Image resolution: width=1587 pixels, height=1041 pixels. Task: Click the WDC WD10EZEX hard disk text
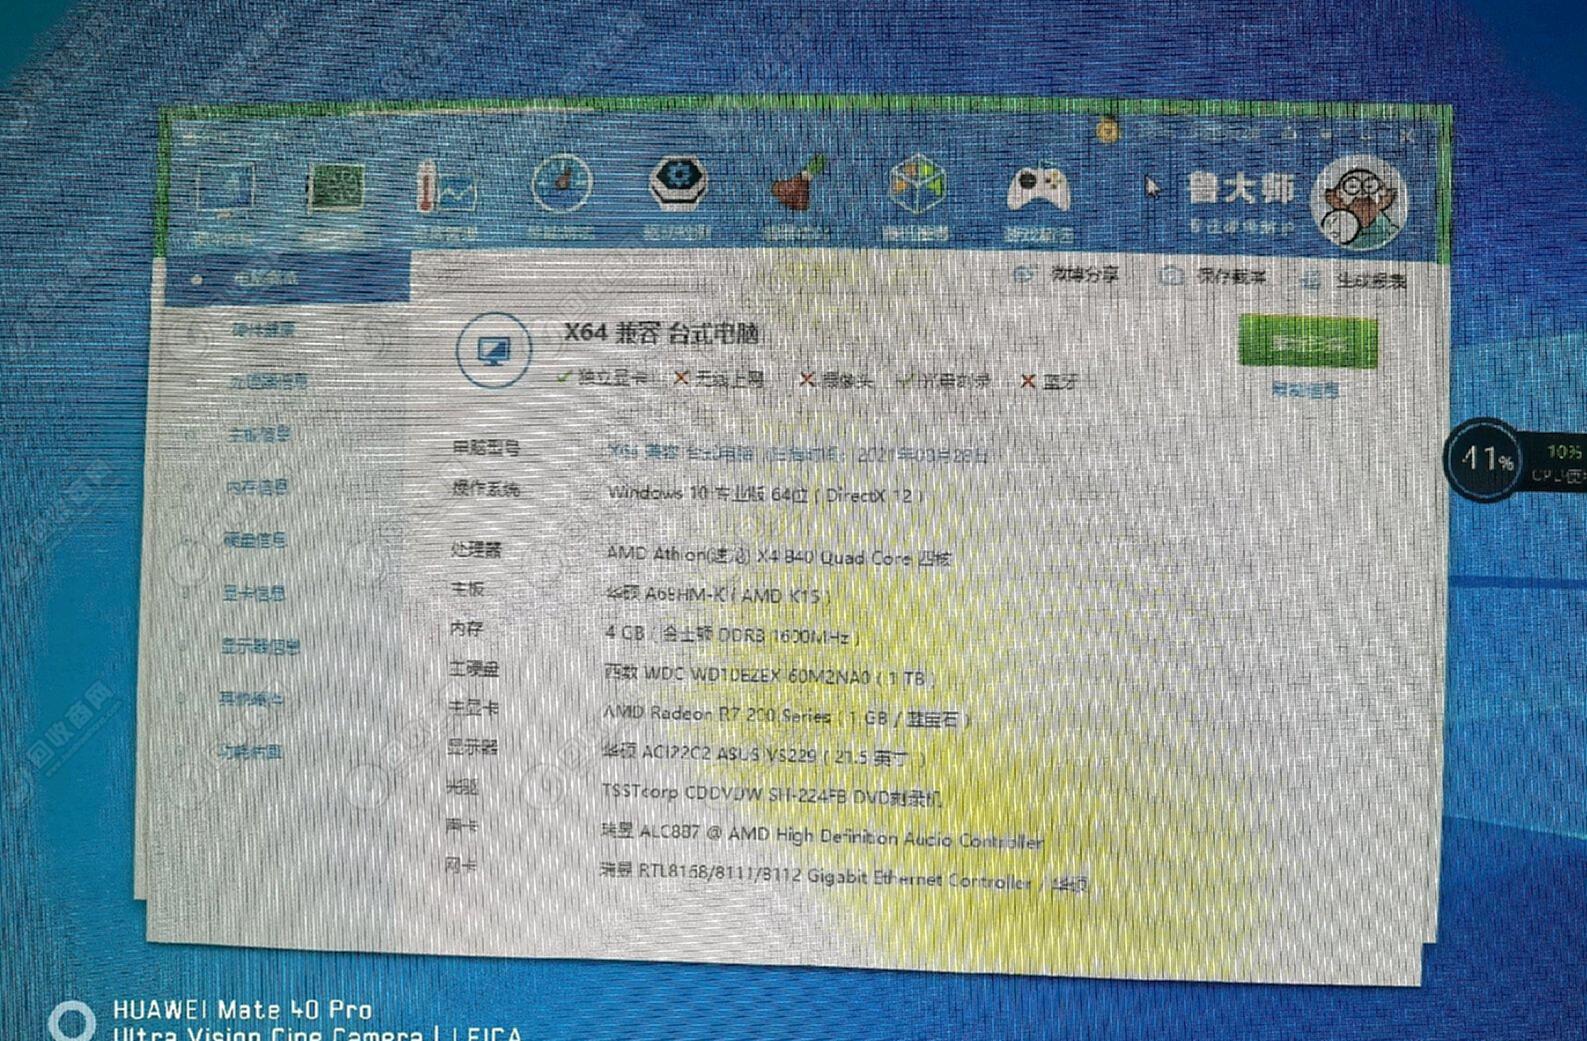pos(769,676)
